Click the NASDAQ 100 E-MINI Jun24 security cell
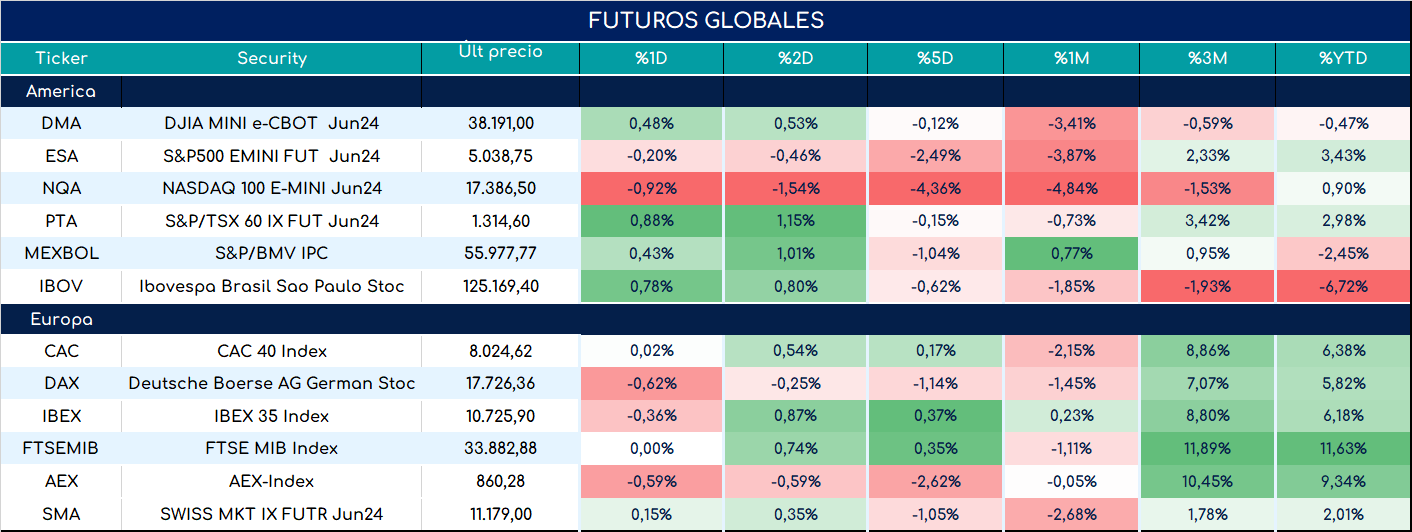This screenshot has height=532, width=1412. click(x=272, y=188)
